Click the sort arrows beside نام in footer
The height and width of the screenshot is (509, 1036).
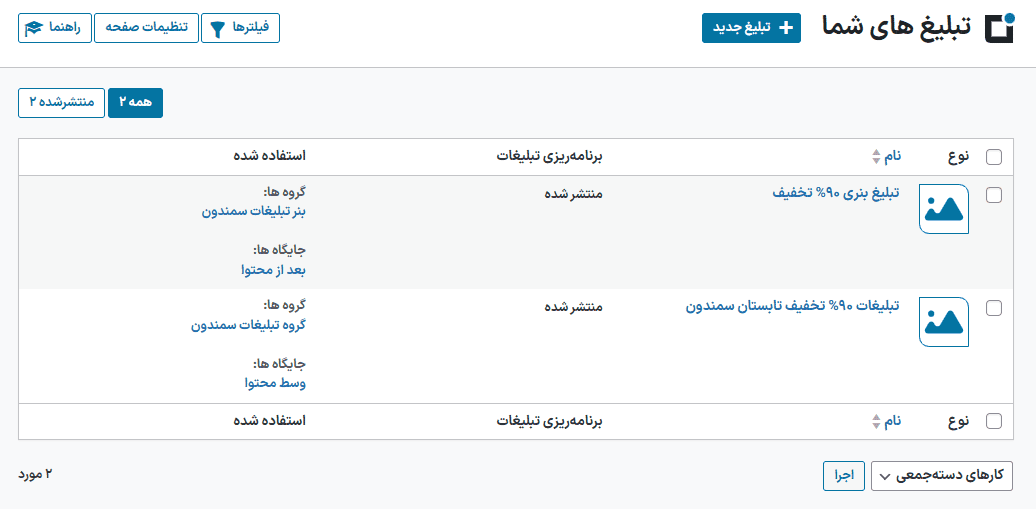[x=876, y=421]
